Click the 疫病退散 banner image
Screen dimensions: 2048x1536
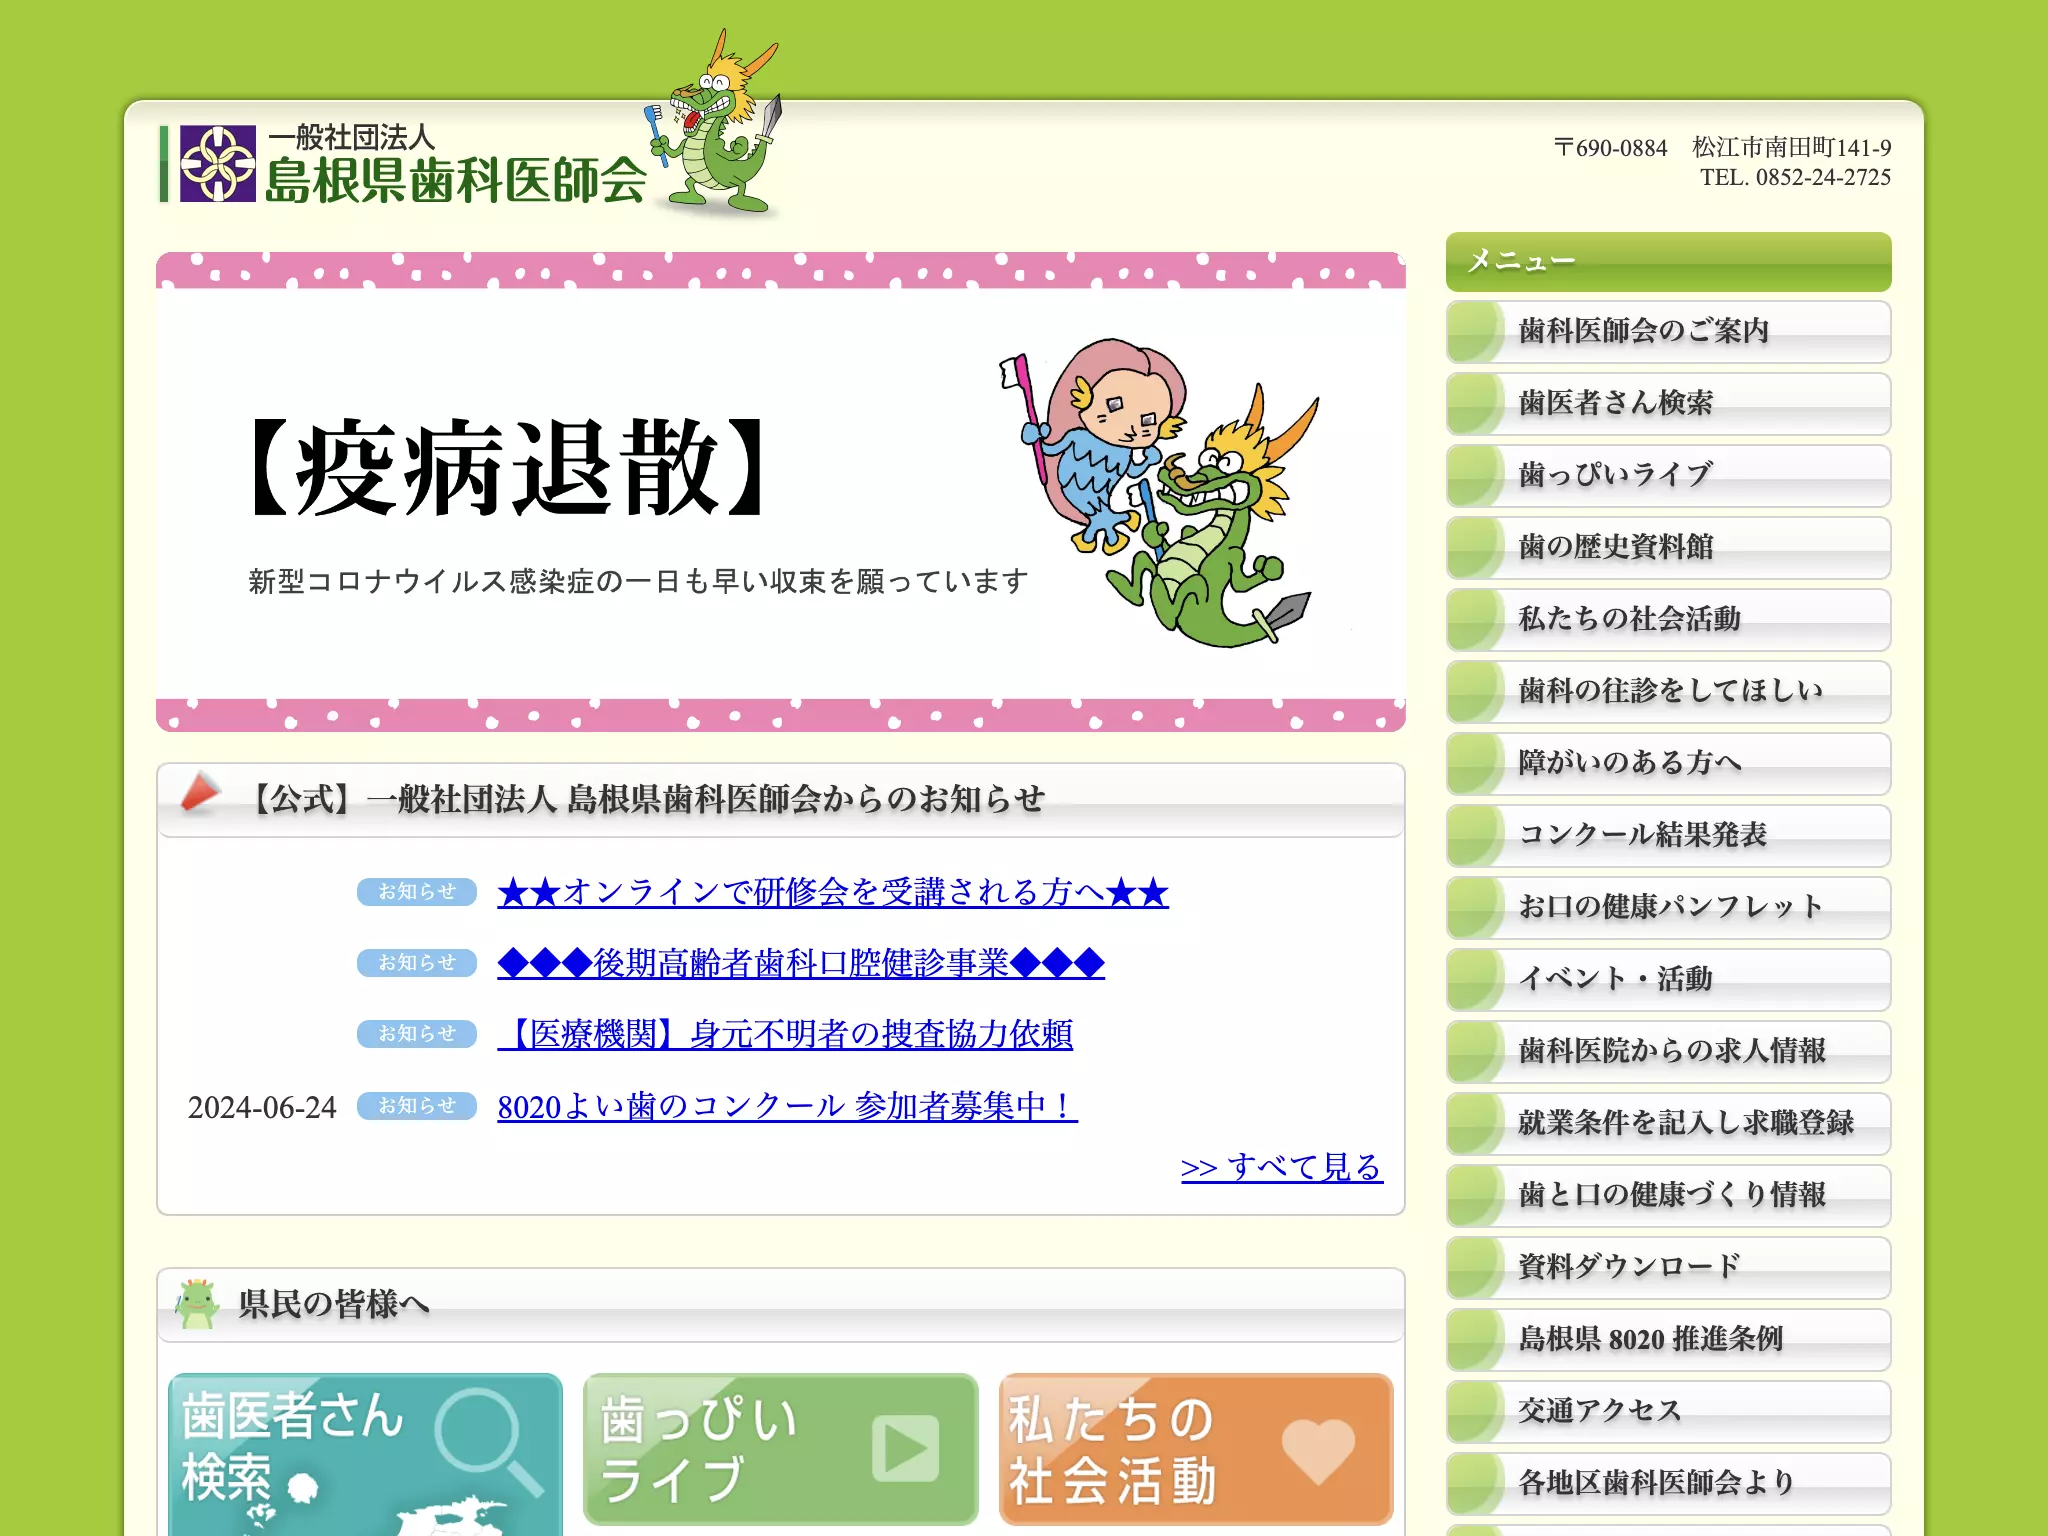tap(780, 491)
